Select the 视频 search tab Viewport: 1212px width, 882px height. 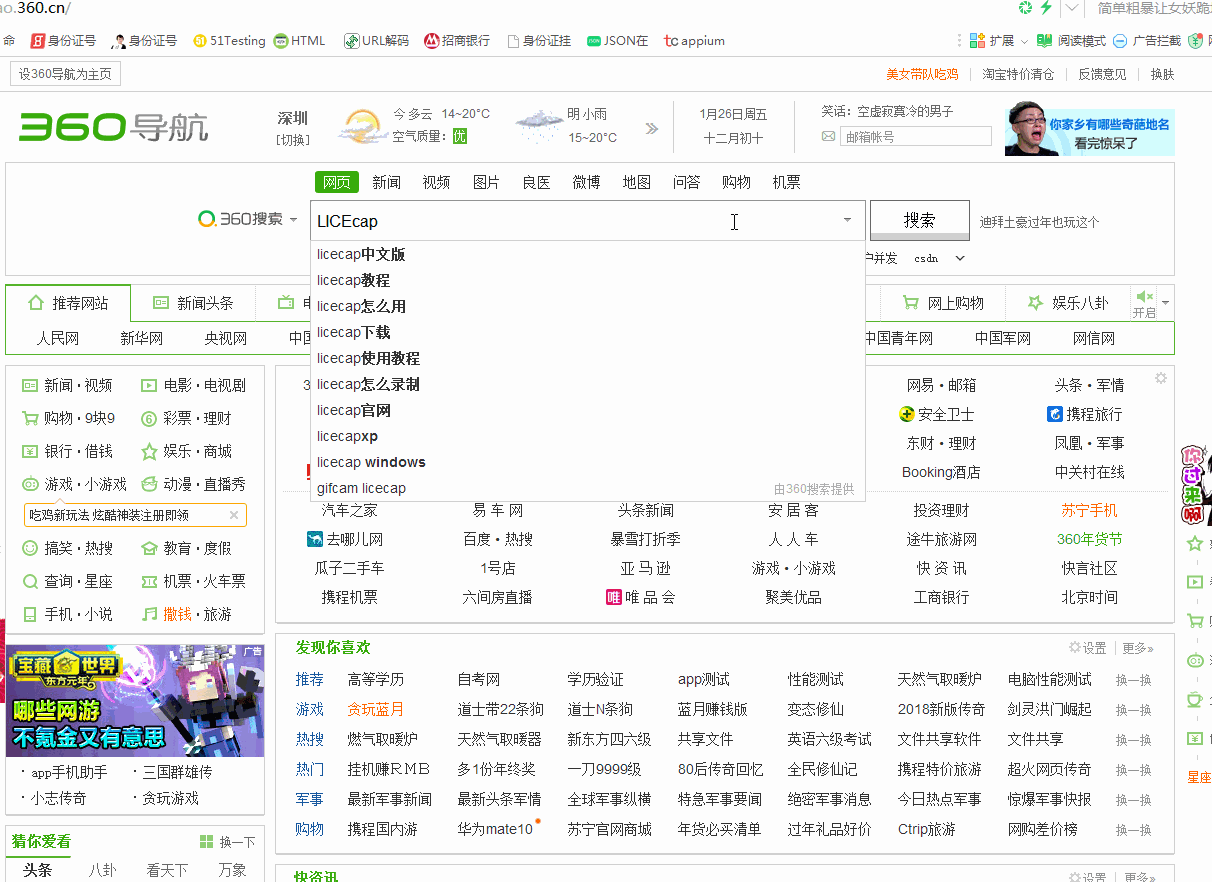pyautogui.click(x=436, y=182)
